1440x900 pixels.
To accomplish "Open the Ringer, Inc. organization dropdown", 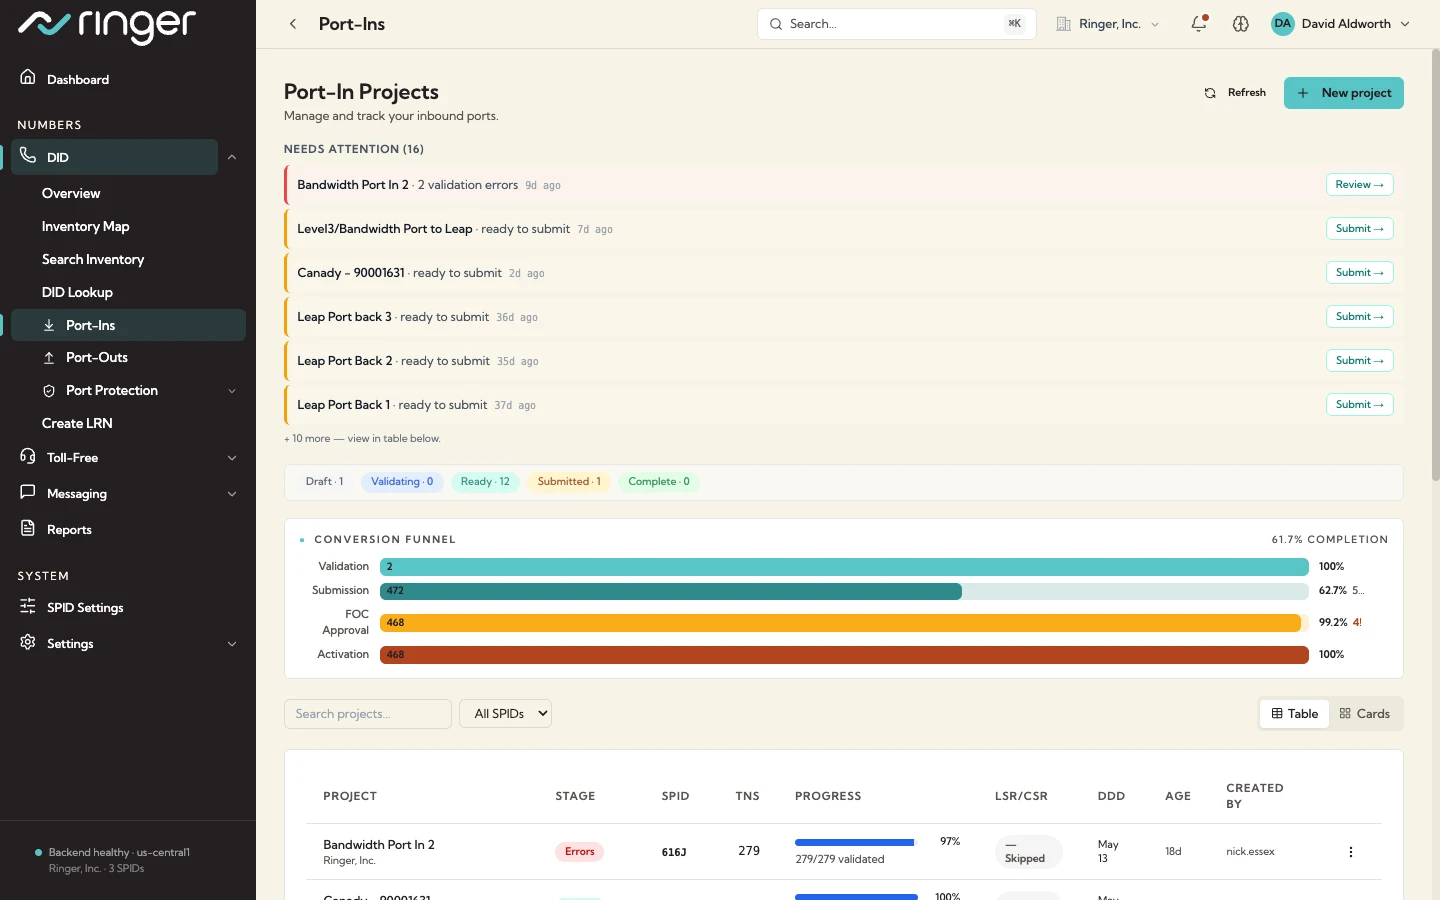I will point(1108,24).
